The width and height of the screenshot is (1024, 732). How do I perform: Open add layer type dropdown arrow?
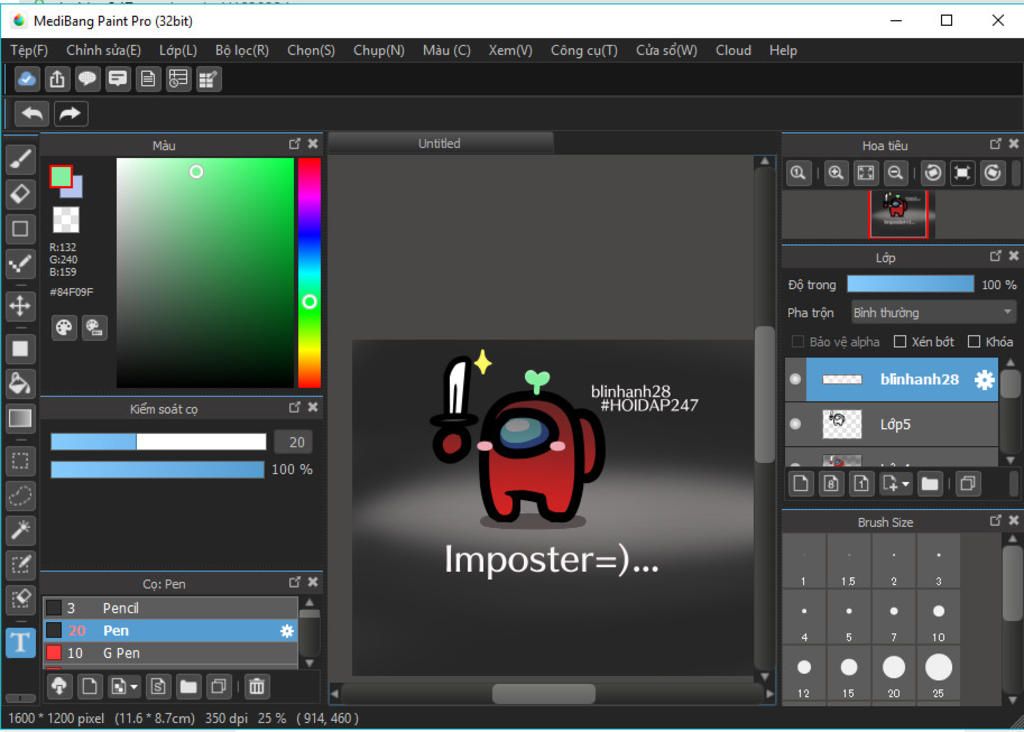pos(905,485)
